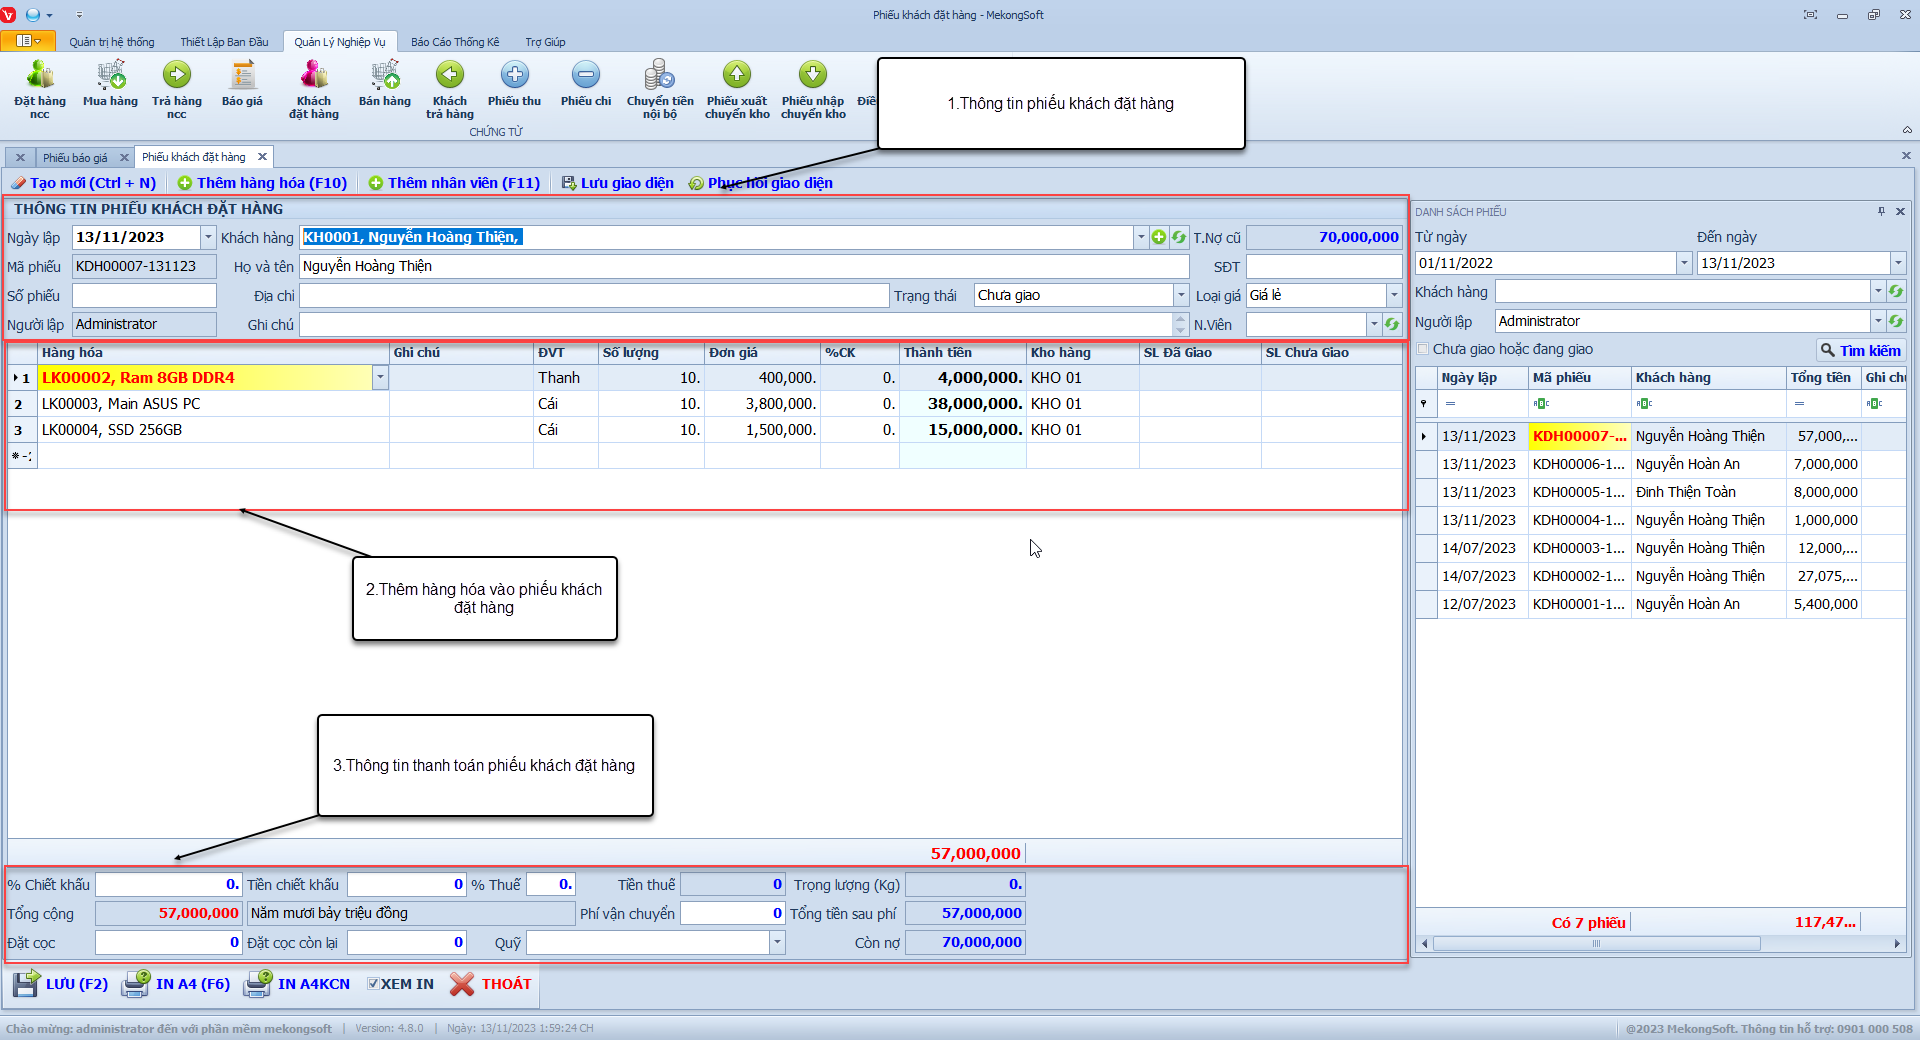
Task: Expand the Trạng thái dropdown
Action: pos(1181,295)
